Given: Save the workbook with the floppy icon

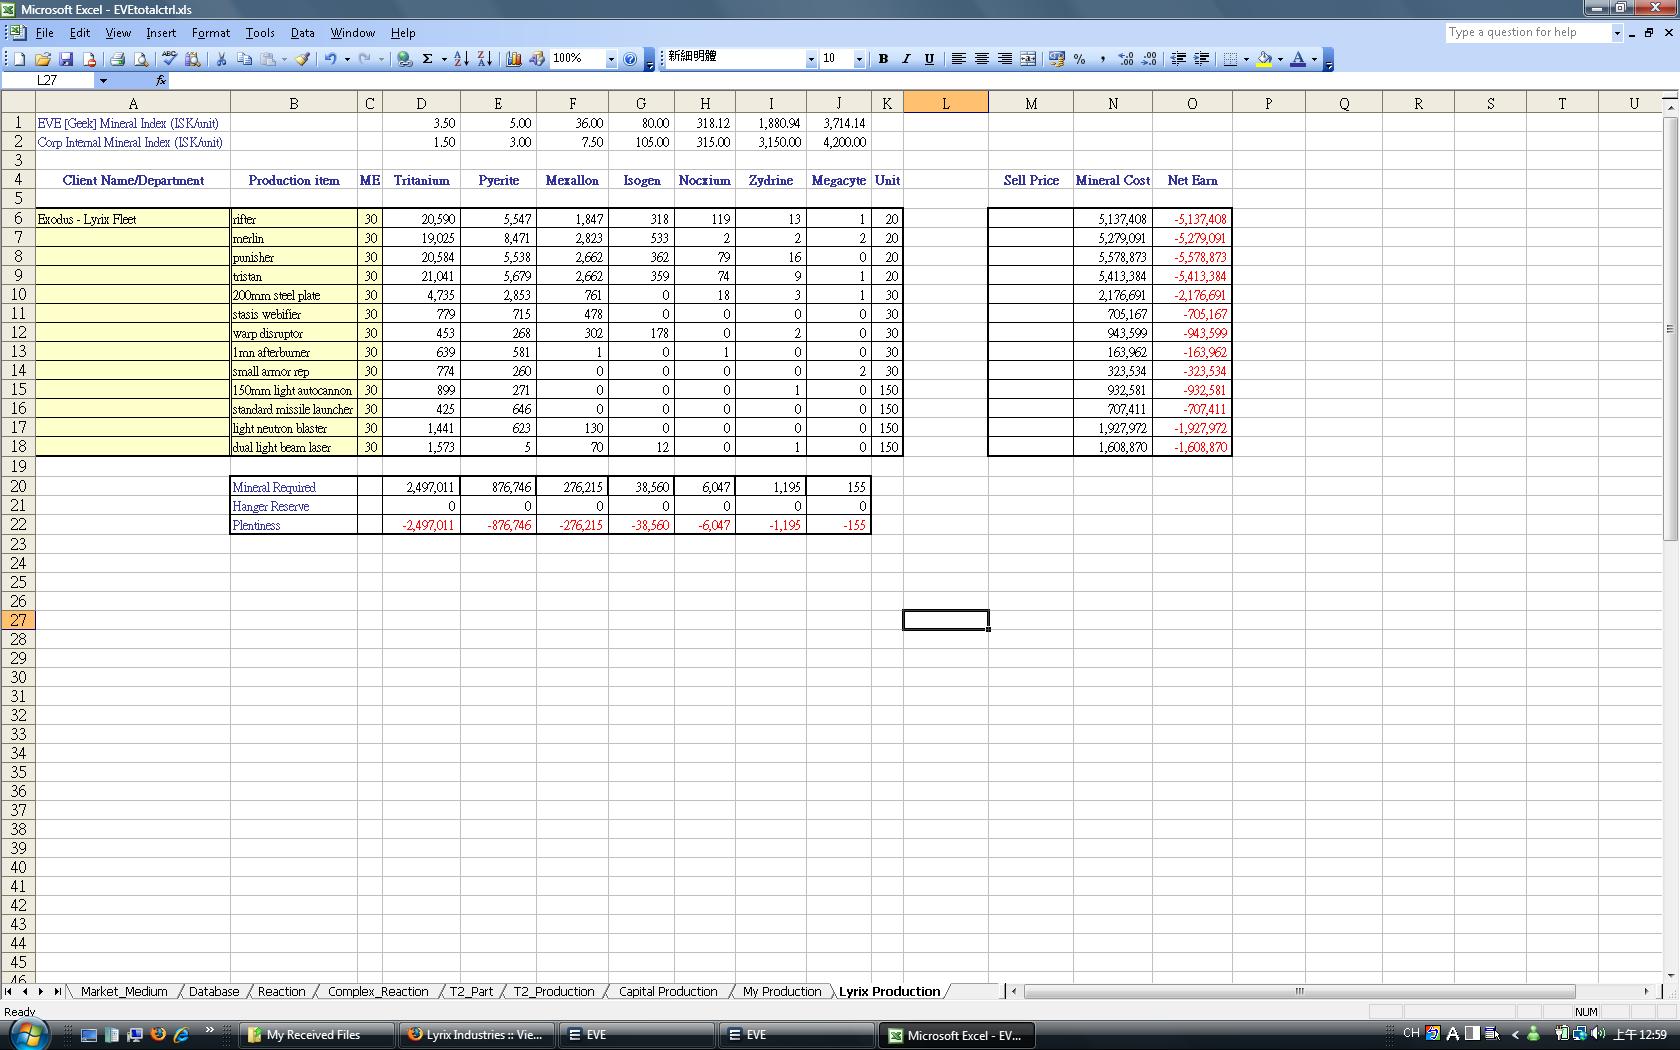Looking at the screenshot, I should click(66, 59).
